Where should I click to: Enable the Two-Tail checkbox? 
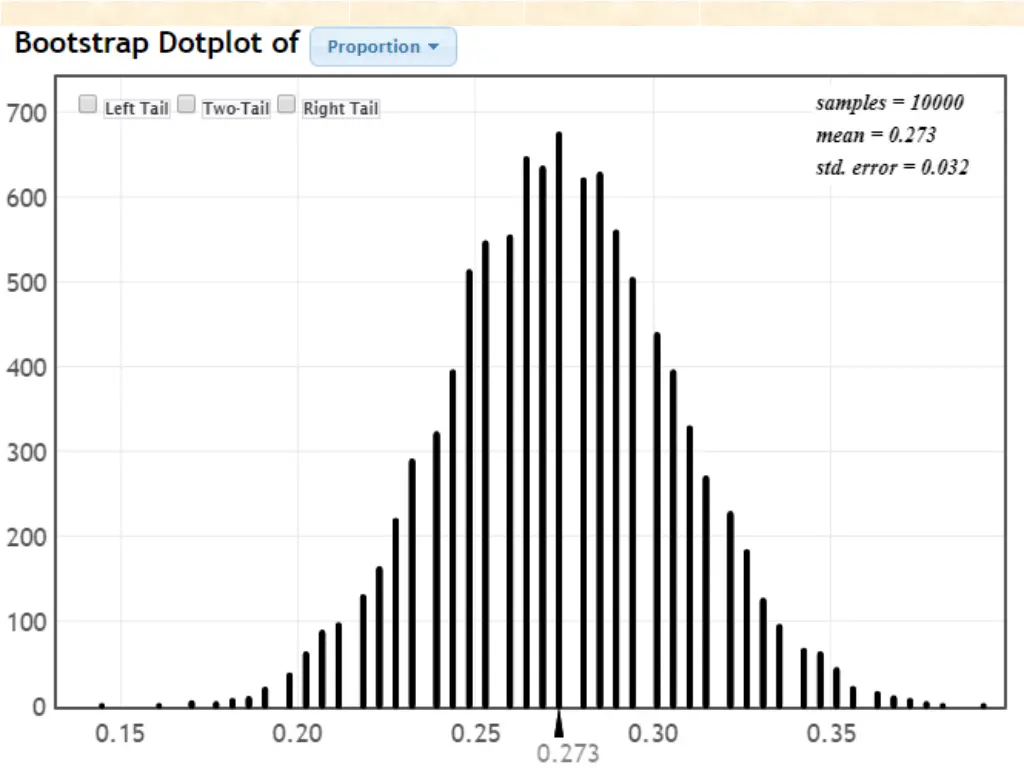(x=187, y=104)
